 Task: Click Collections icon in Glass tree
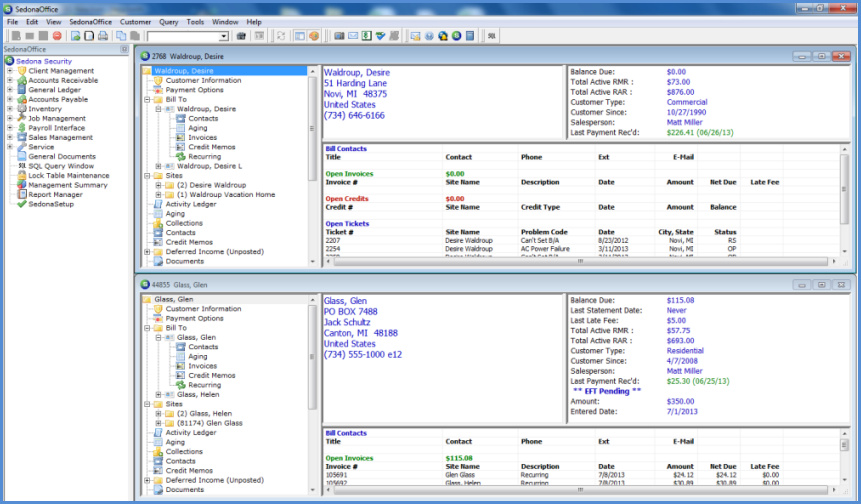tap(158, 451)
